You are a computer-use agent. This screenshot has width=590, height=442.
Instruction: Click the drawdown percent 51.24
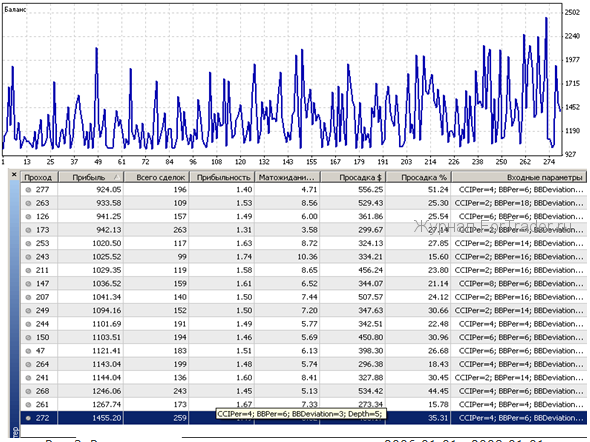coord(438,190)
